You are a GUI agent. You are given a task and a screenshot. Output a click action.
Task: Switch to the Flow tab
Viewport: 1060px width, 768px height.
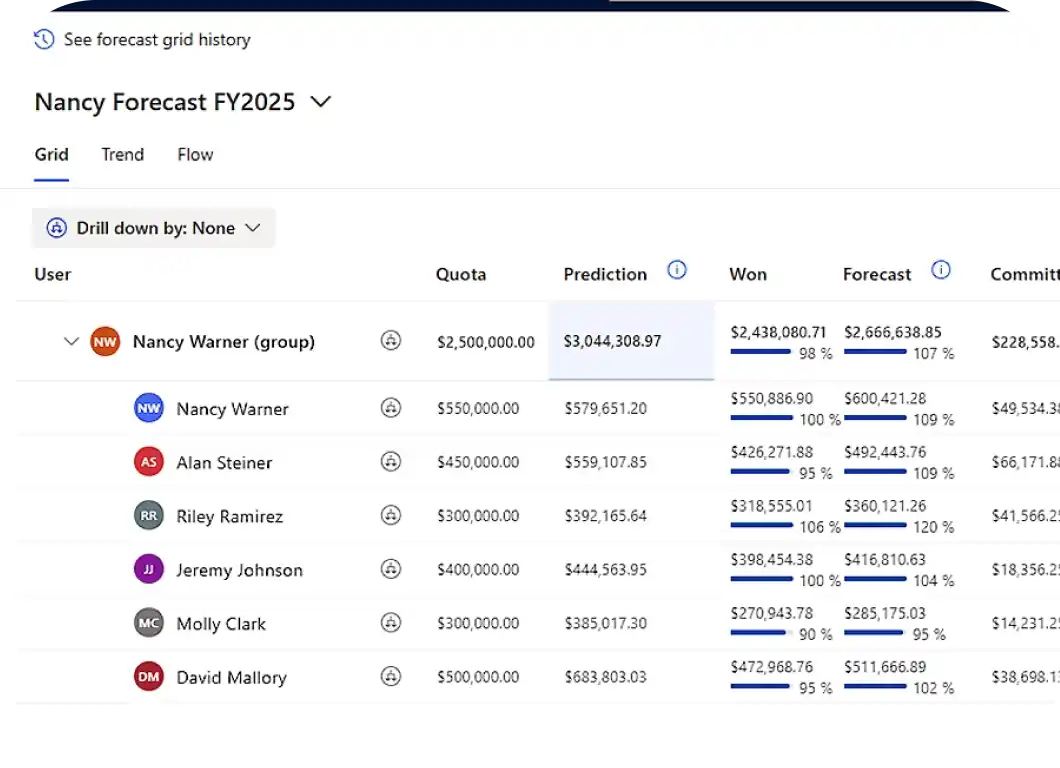(195, 155)
